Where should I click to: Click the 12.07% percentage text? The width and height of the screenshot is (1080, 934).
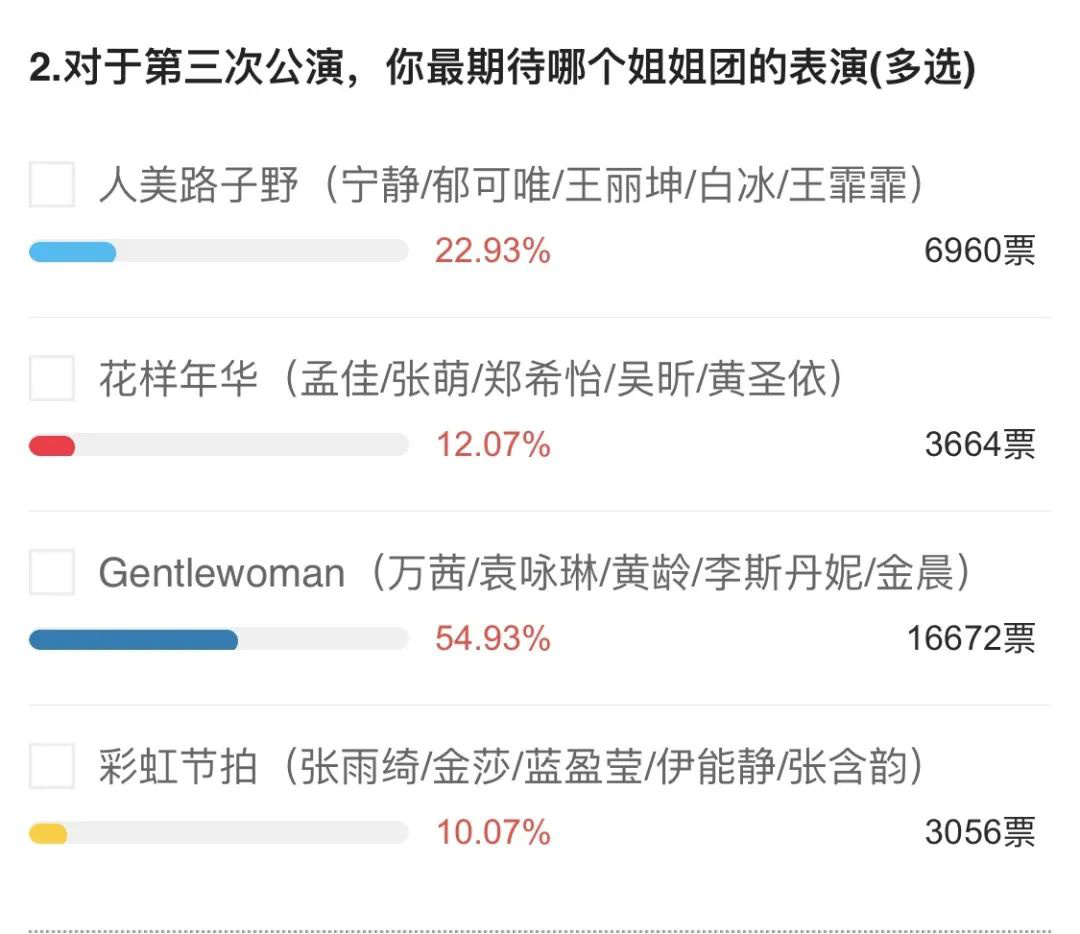pos(493,444)
